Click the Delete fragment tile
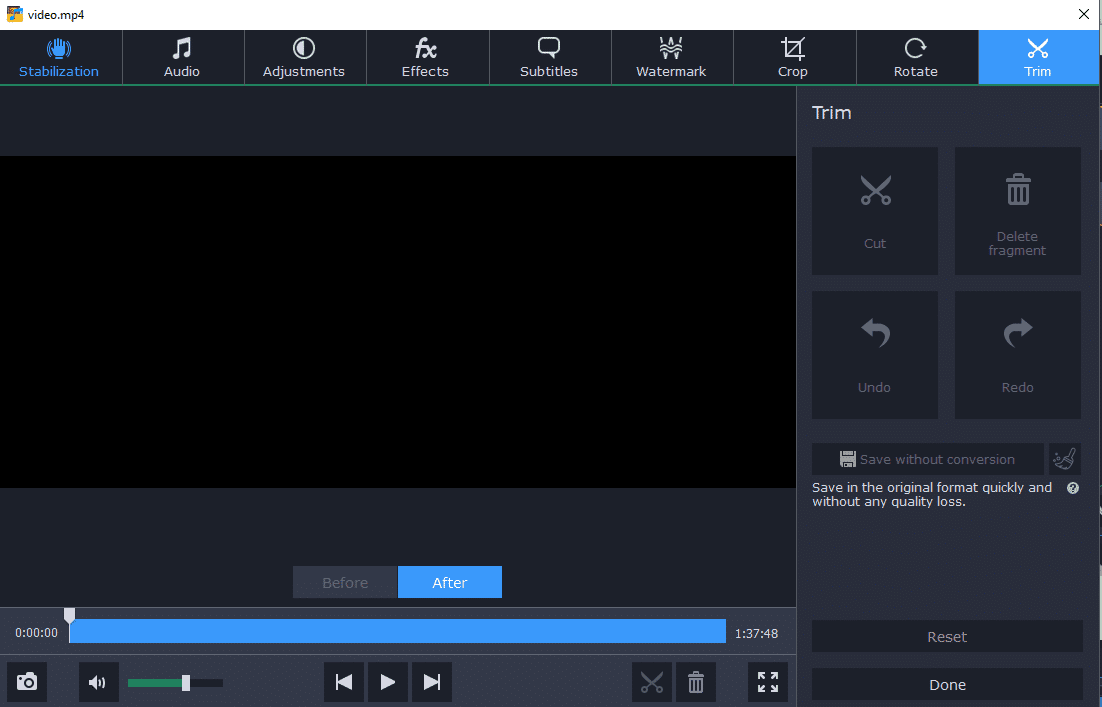1102x707 pixels. coord(1017,211)
